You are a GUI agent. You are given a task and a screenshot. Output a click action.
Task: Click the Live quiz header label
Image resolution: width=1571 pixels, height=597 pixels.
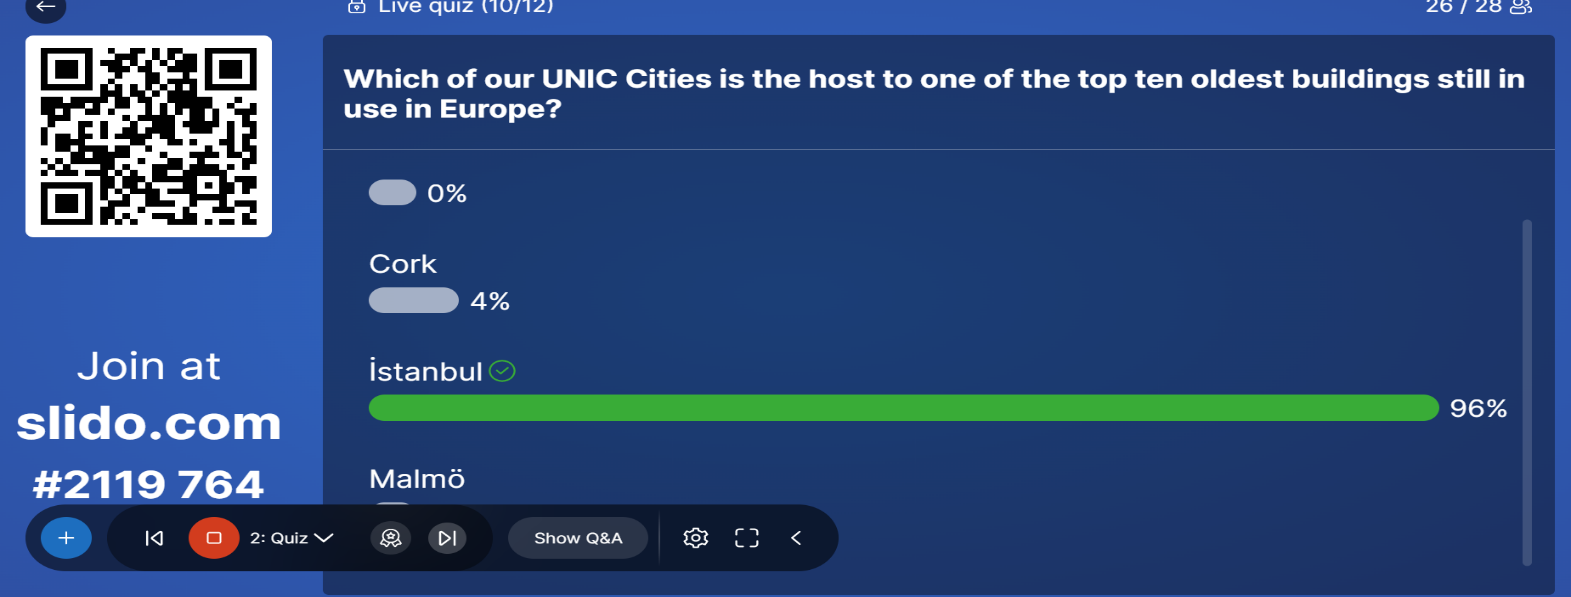(x=465, y=7)
